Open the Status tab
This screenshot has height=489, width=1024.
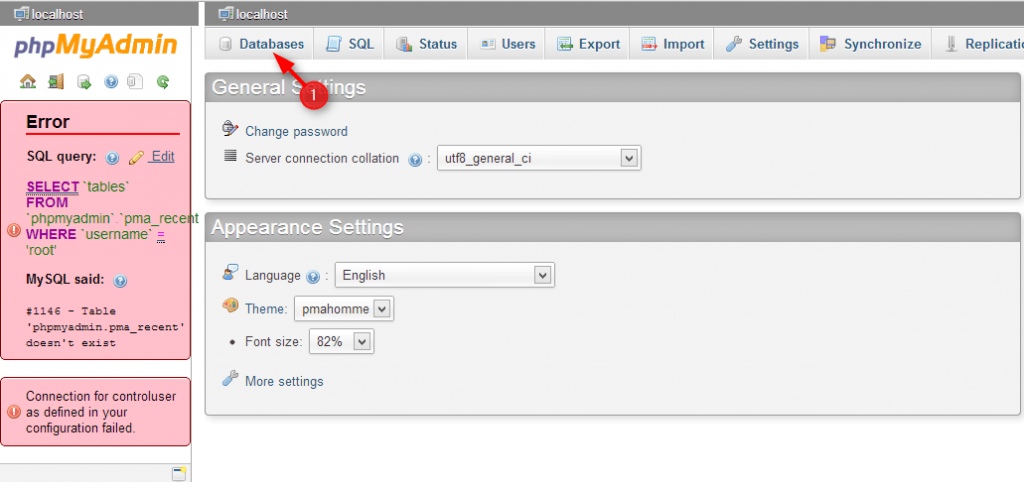tap(426, 44)
